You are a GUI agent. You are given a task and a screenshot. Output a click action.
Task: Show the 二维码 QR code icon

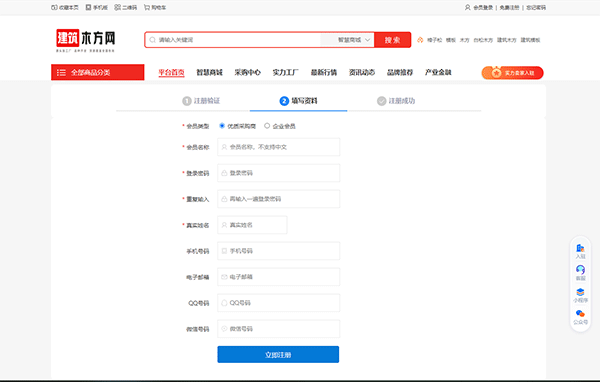click(117, 7)
